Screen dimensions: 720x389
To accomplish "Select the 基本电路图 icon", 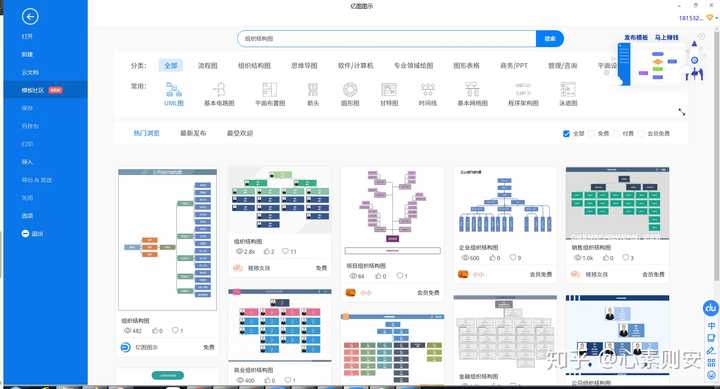I will pos(219,89).
